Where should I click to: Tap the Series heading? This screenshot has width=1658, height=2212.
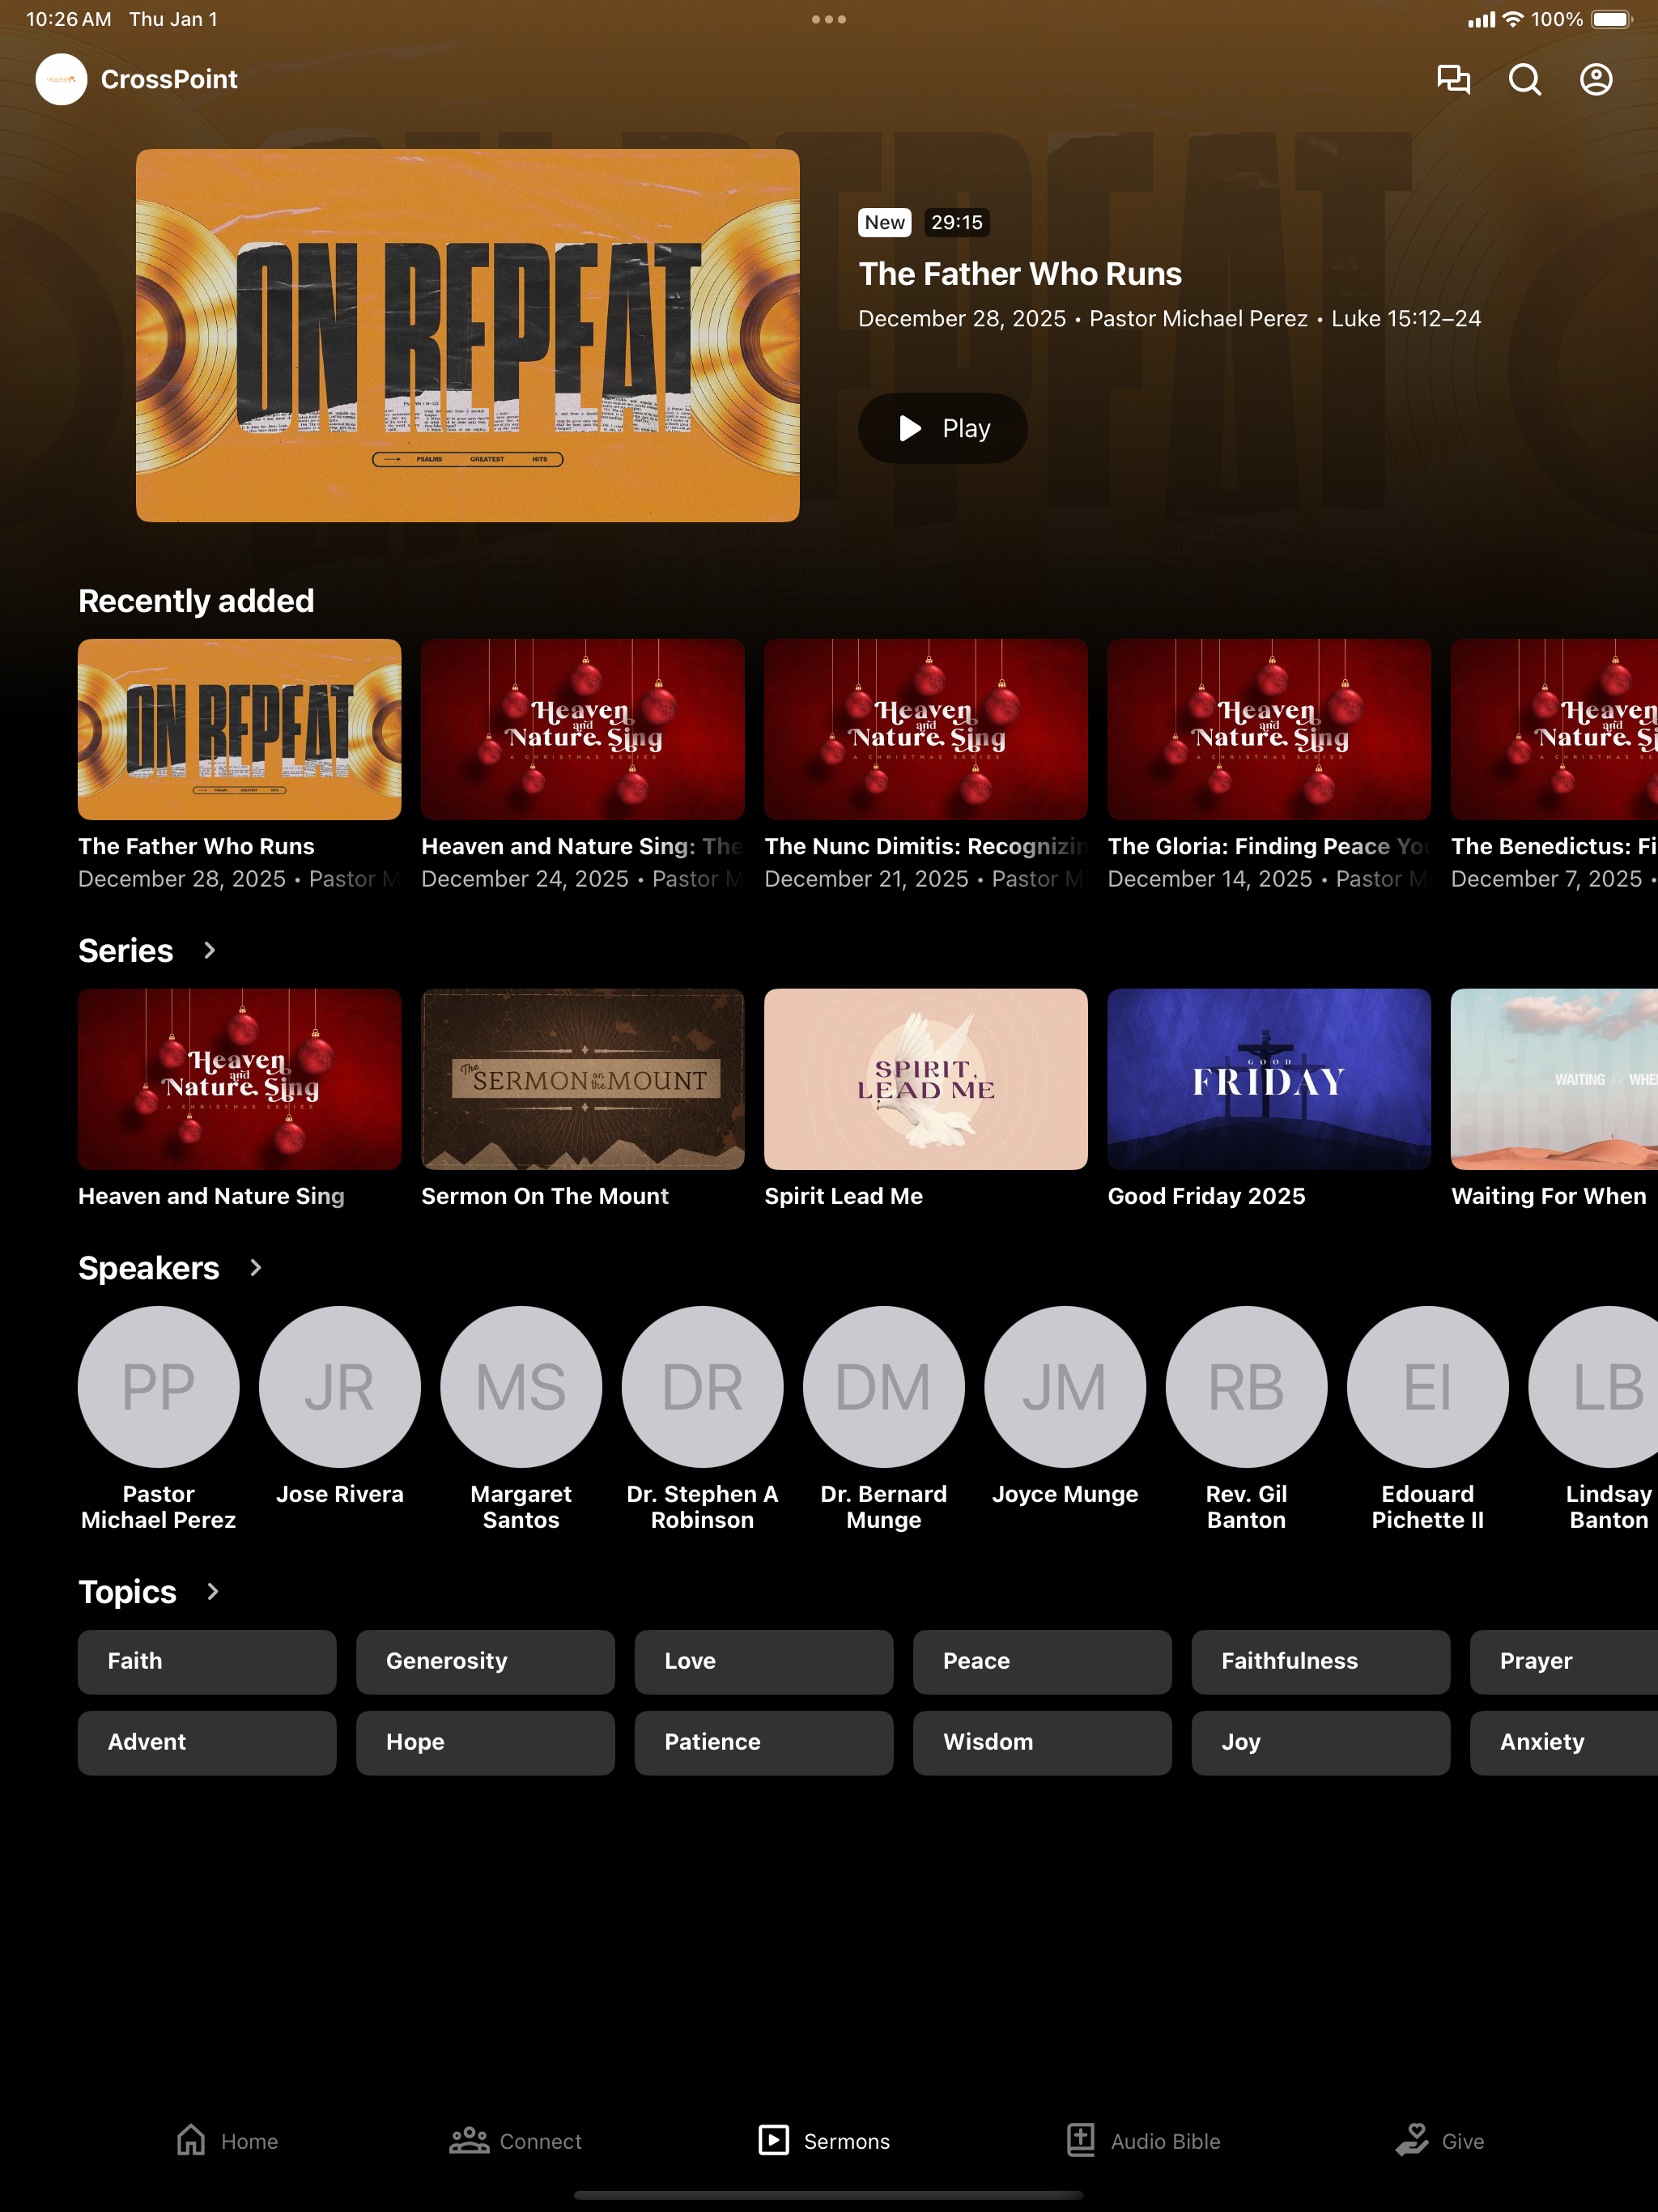click(126, 950)
